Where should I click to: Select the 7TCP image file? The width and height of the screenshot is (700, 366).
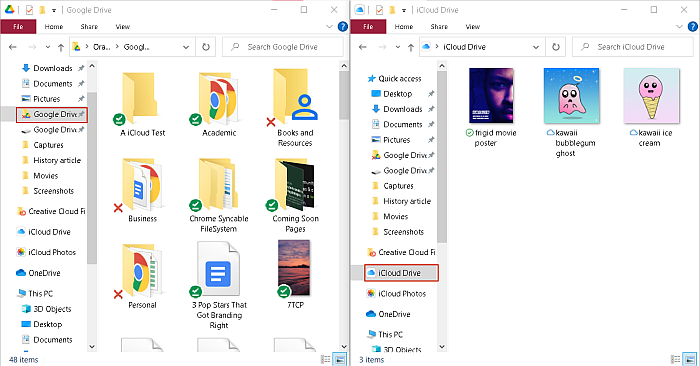point(295,274)
